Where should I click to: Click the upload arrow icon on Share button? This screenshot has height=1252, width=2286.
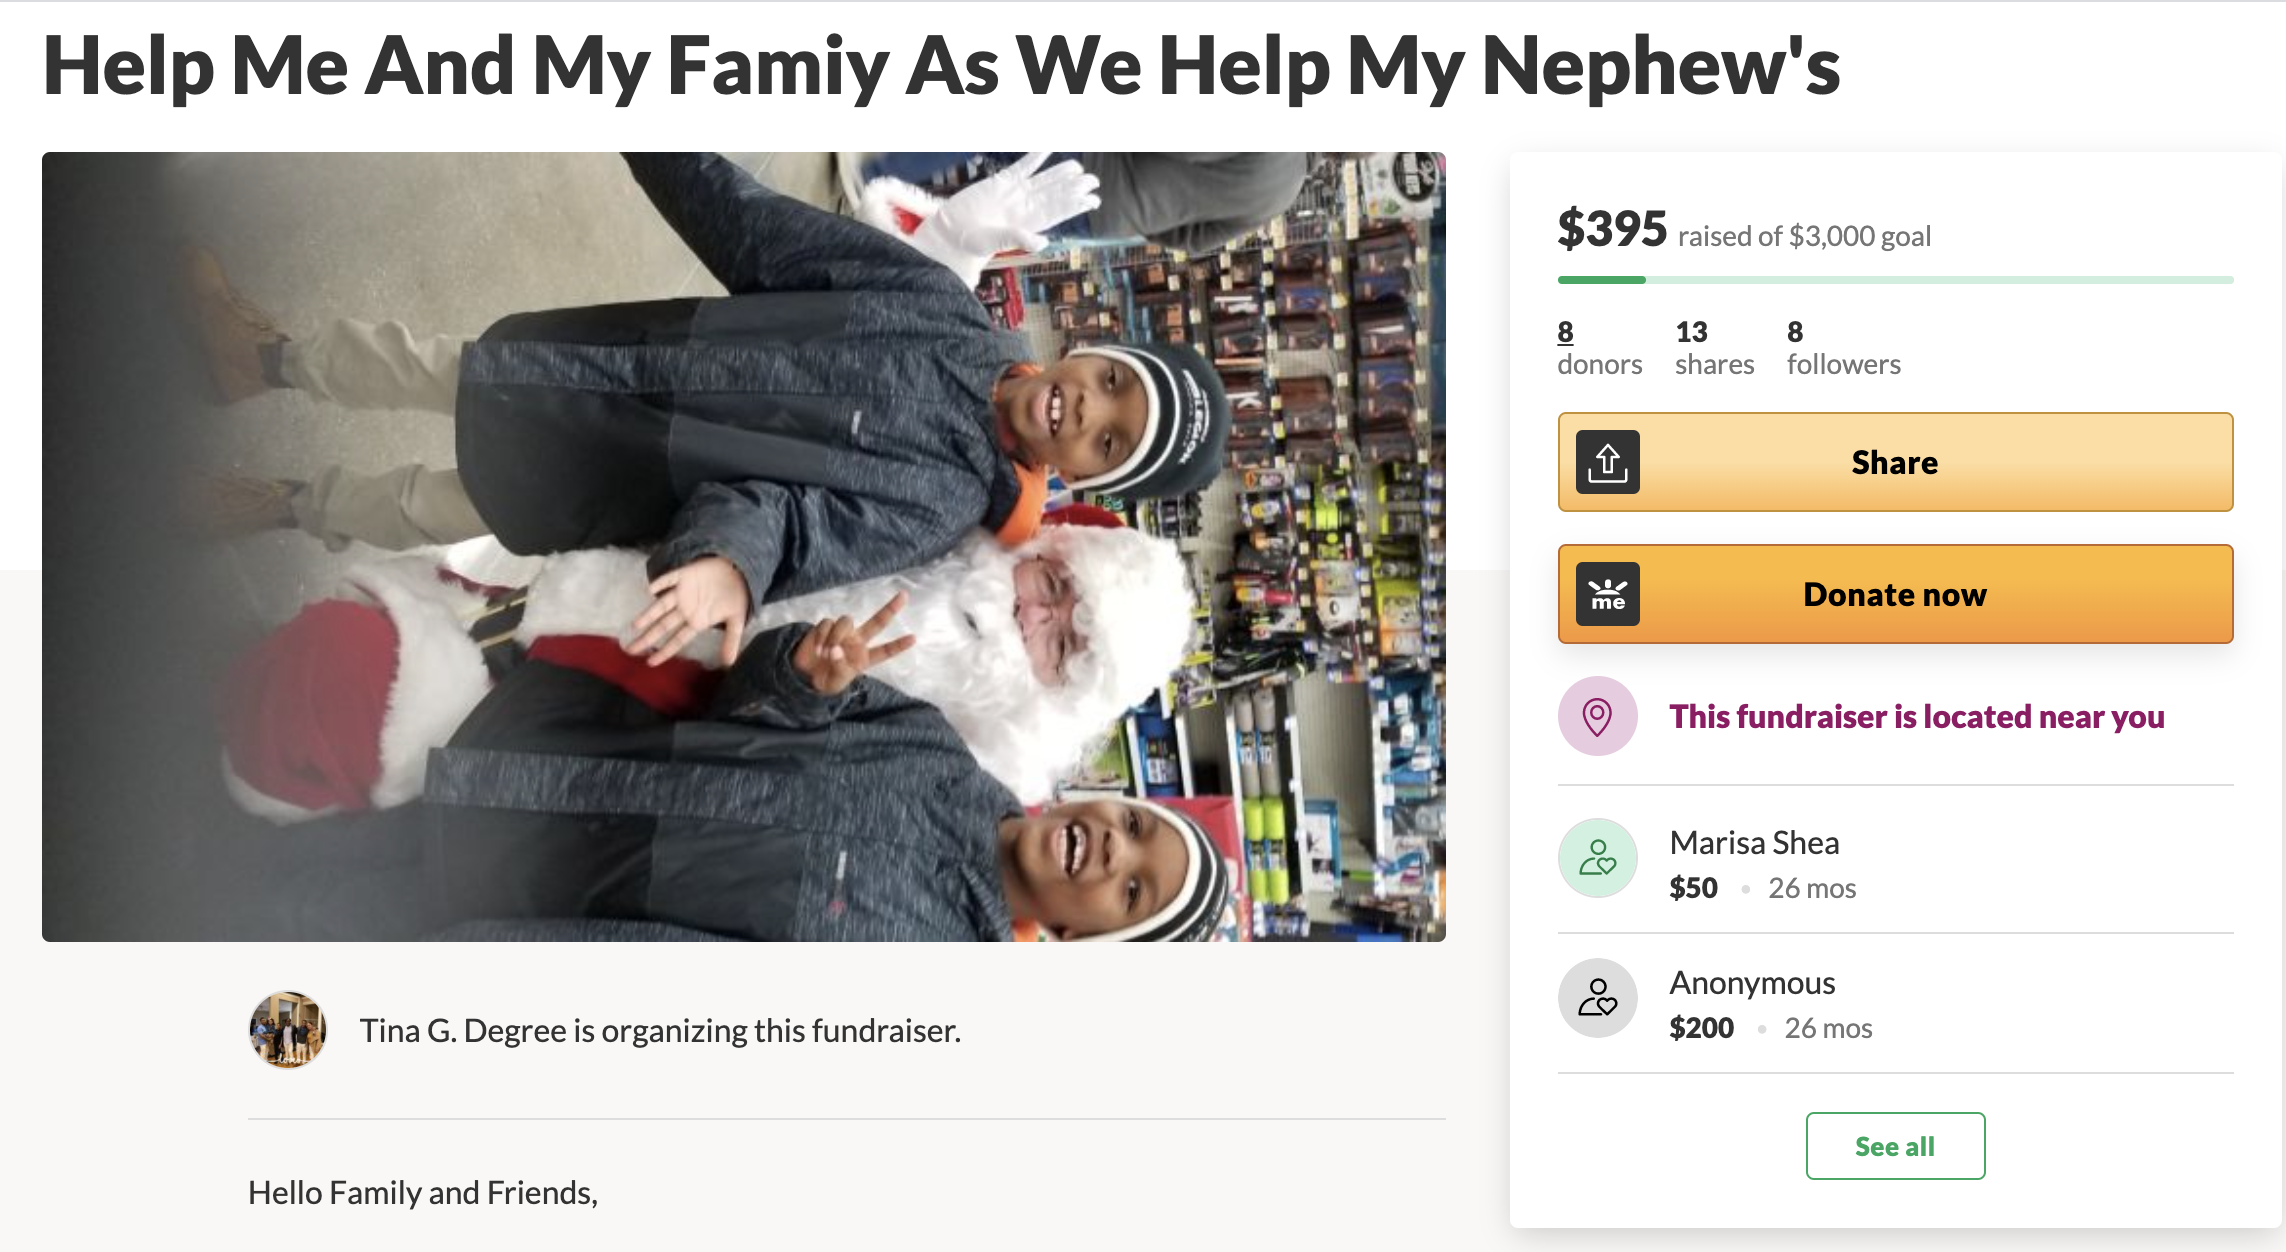coord(1607,462)
